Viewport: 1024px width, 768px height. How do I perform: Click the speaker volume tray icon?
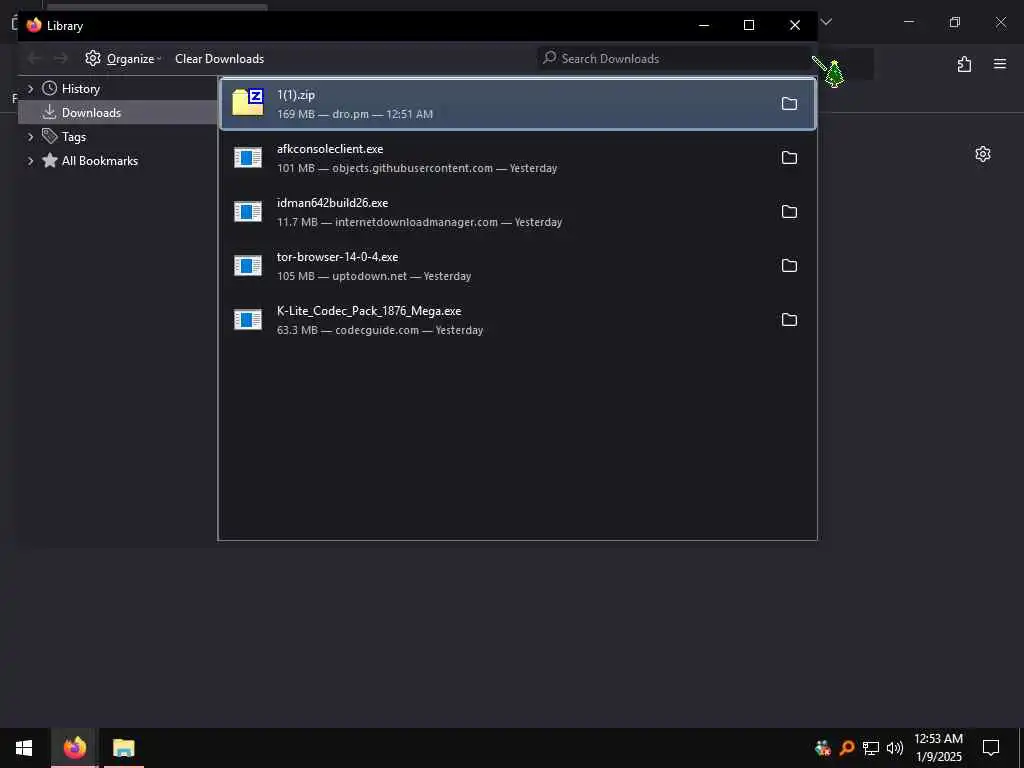pos(895,748)
